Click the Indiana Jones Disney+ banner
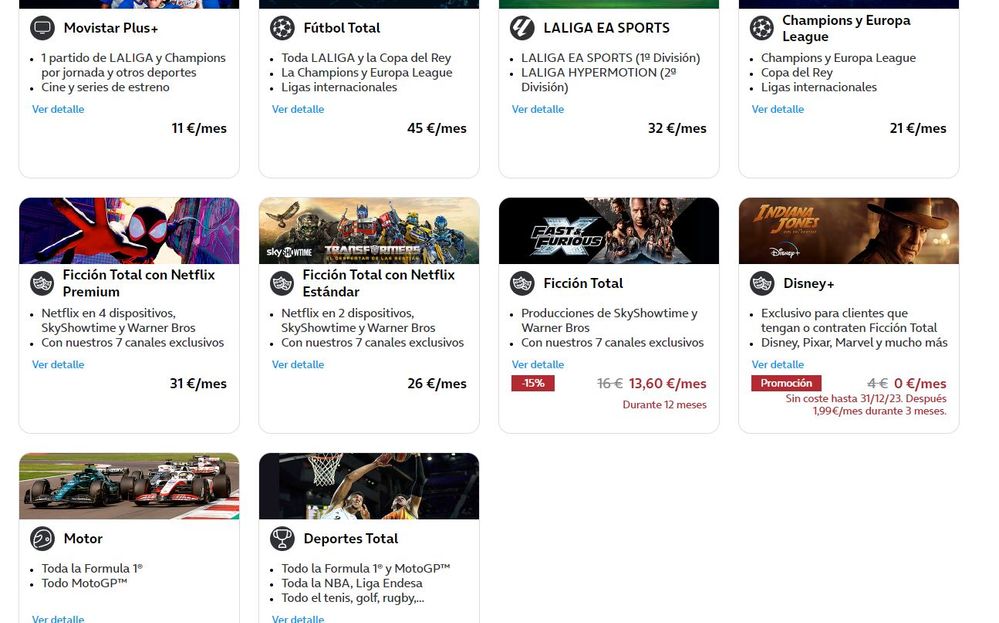999x623 pixels. point(849,231)
